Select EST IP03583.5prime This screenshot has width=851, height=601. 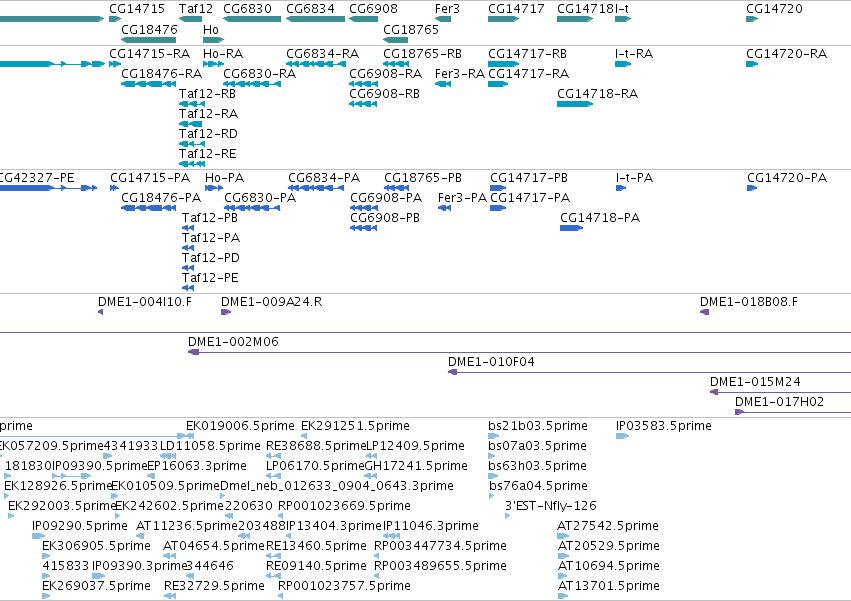point(664,426)
